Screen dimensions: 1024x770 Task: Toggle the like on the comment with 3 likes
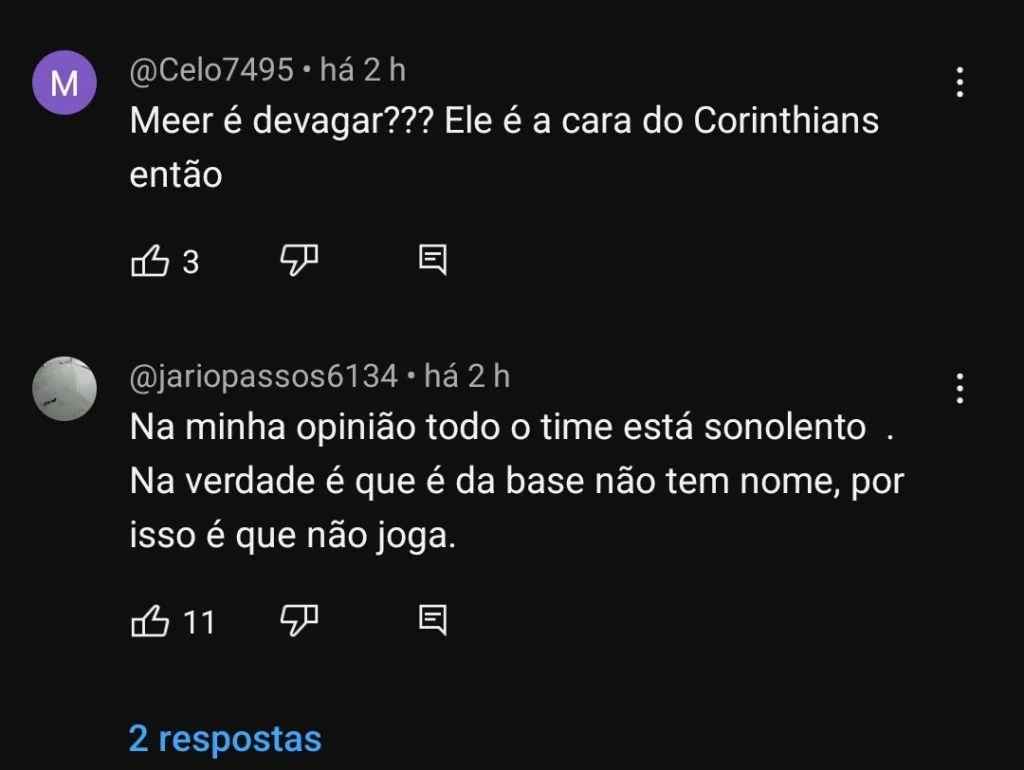coord(151,260)
